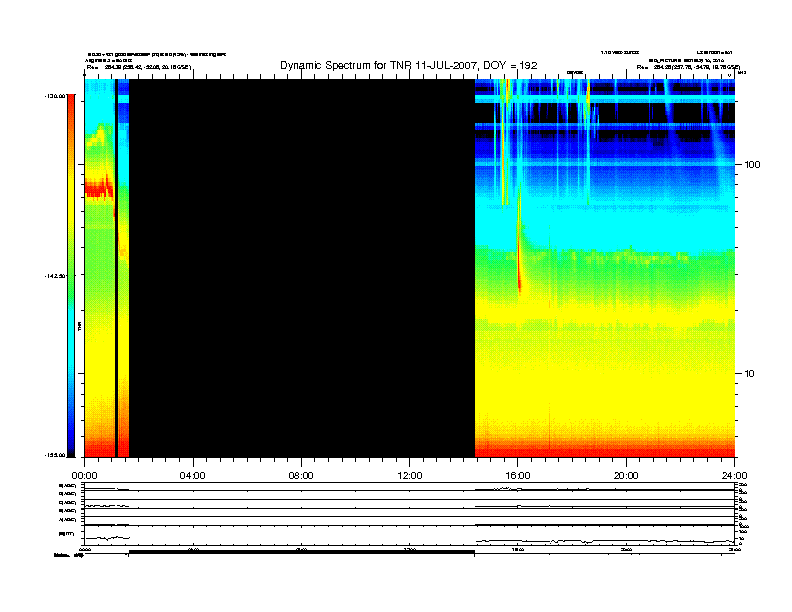Click the plot title 'Dynamic Spectrum for TNR 11-JUL-2007'
The image size is (792, 612).
(x=408, y=66)
